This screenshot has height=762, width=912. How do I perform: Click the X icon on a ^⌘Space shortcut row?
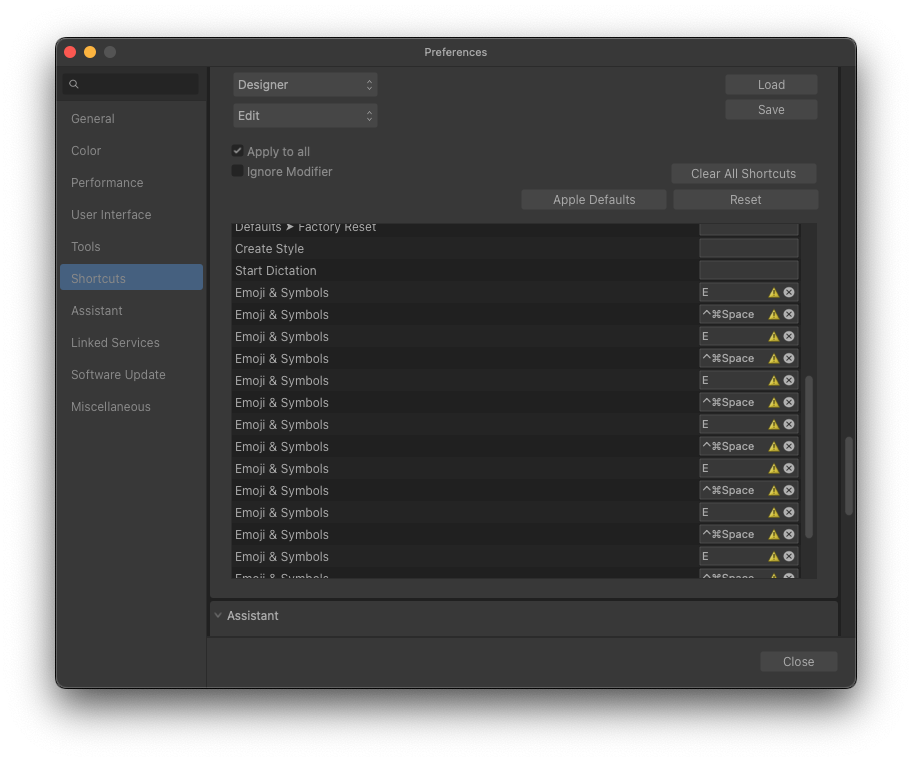(789, 314)
